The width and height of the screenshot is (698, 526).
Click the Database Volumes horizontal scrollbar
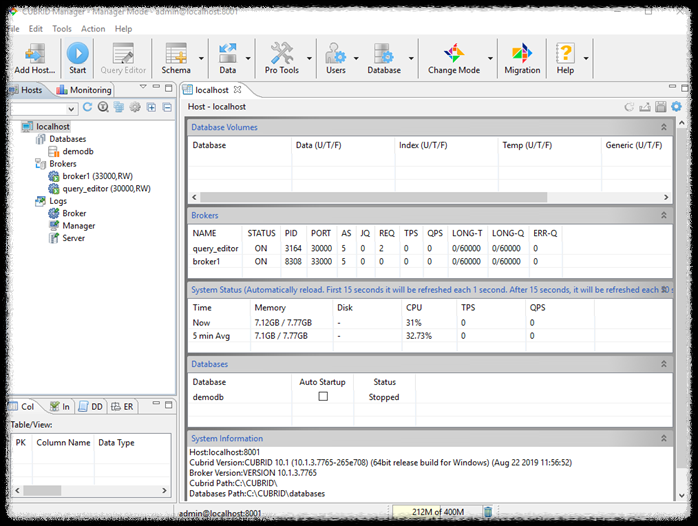tap(373, 197)
